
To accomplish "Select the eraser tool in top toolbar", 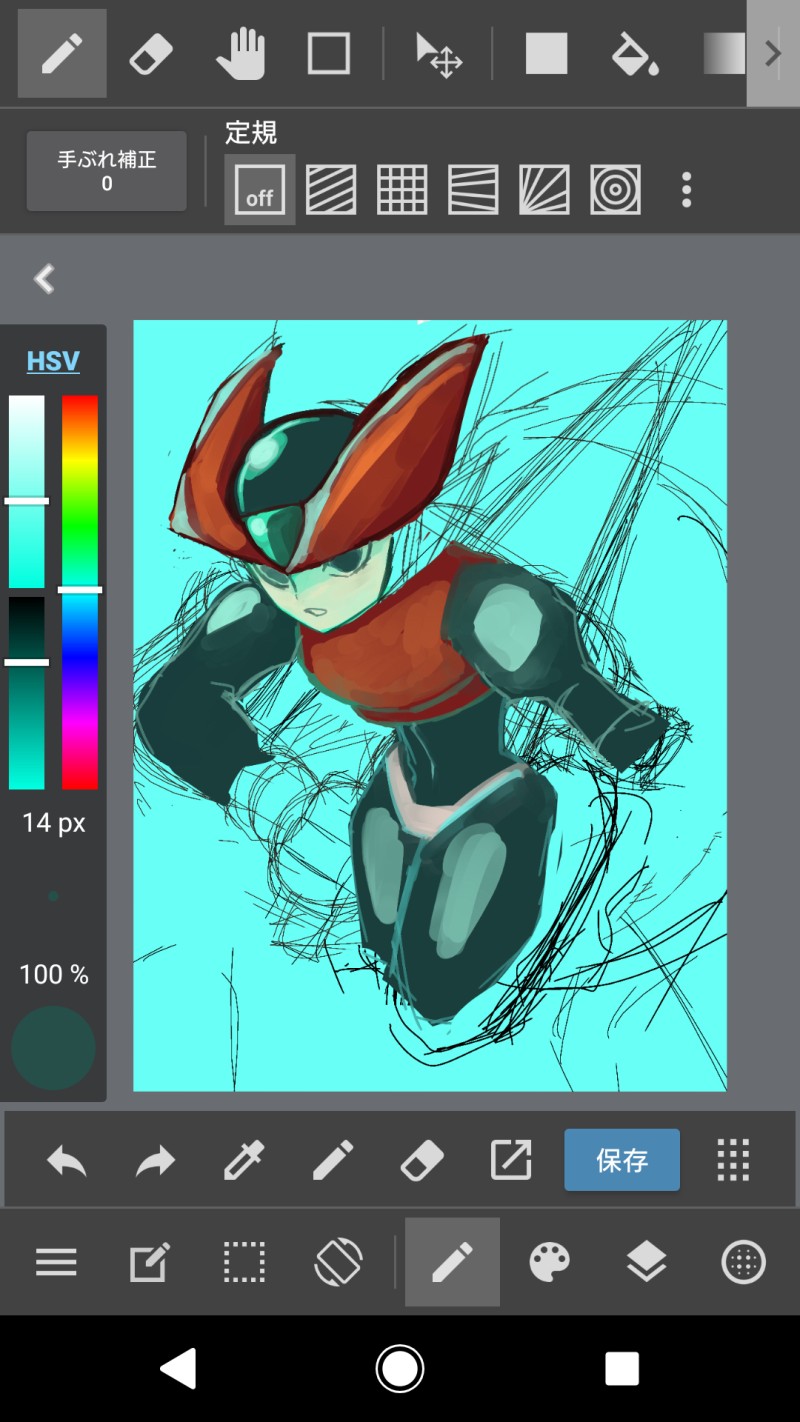I will [x=151, y=53].
